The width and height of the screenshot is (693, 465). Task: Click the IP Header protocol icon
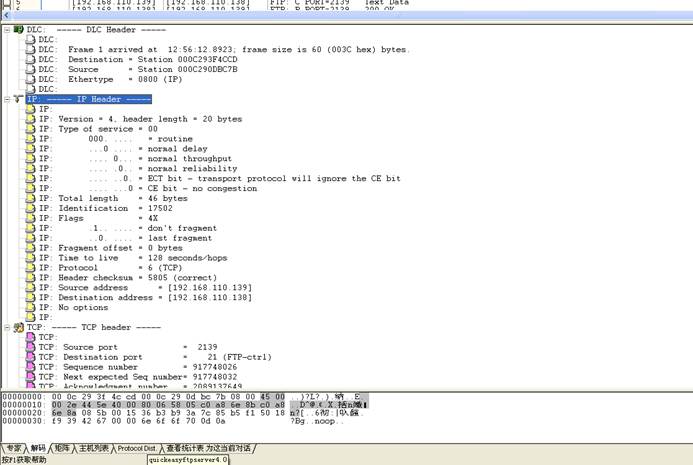[x=19, y=99]
